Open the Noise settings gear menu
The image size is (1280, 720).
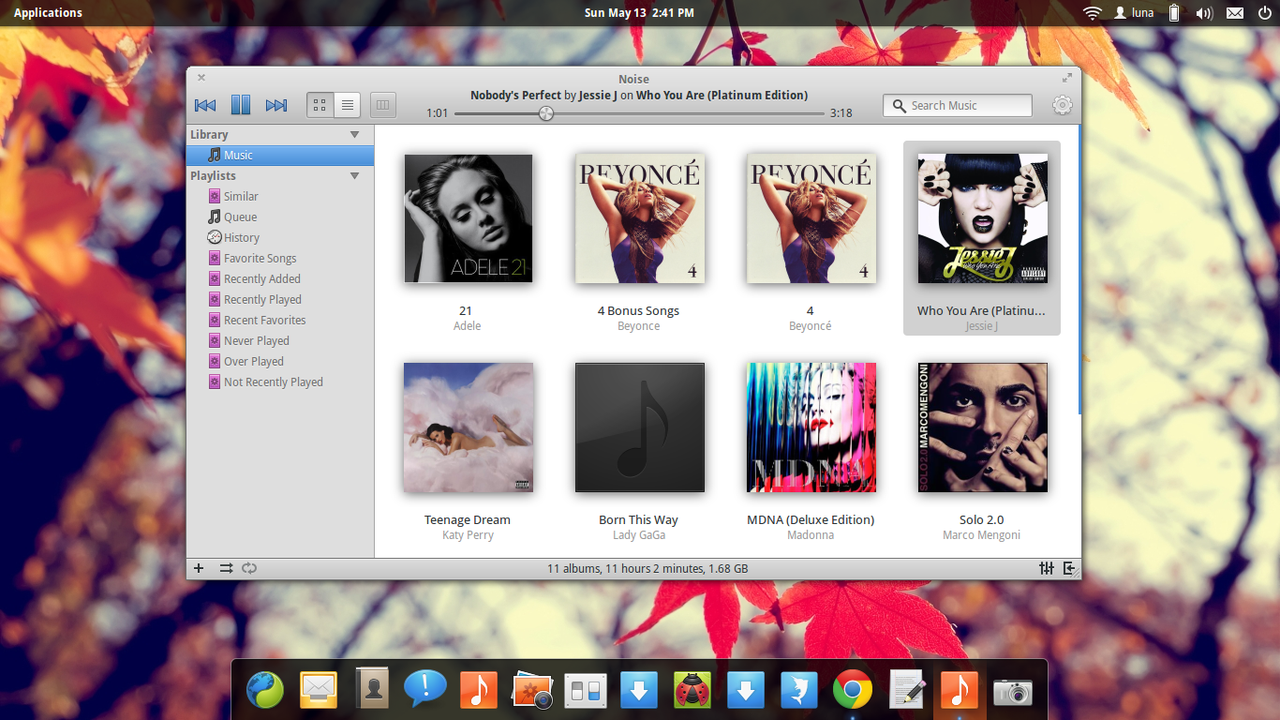pyautogui.click(x=1062, y=105)
